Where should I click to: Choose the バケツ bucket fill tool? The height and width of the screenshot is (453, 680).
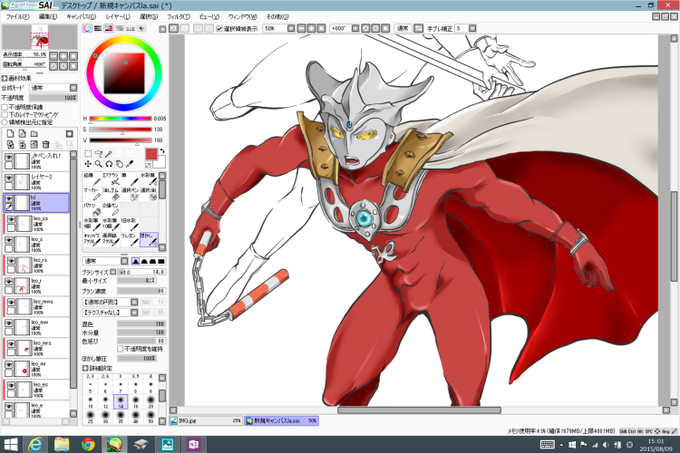(x=92, y=209)
